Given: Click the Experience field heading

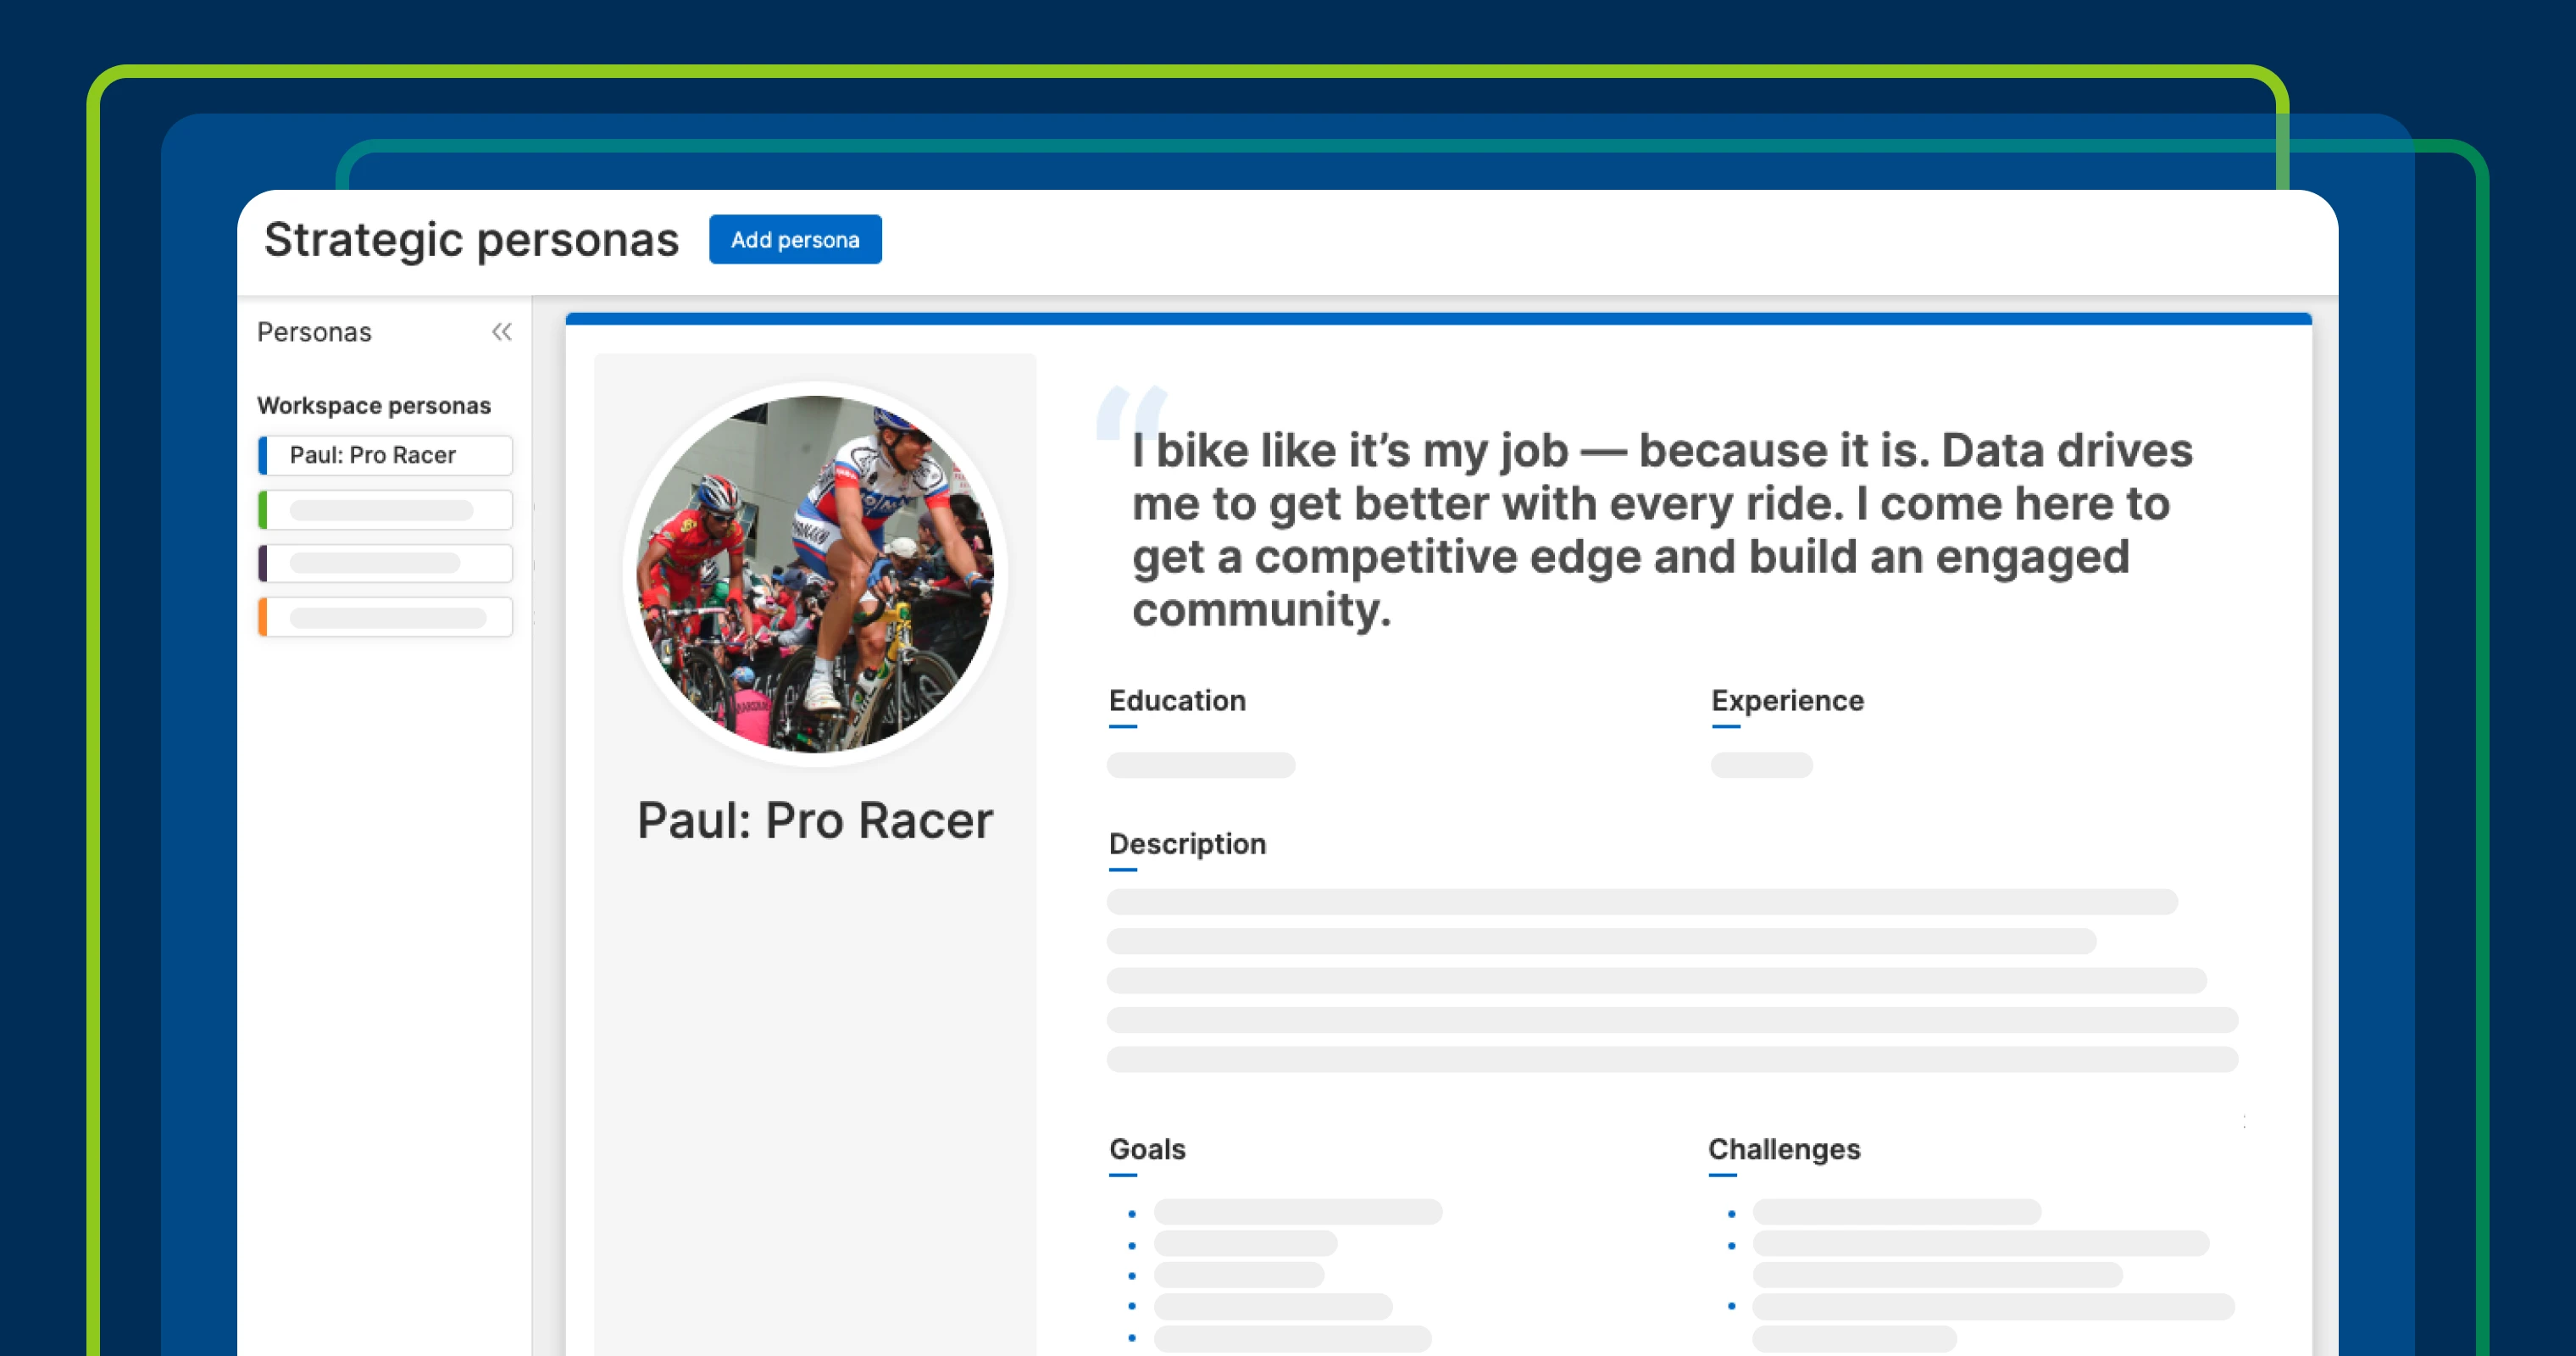Looking at the screenshot, I should click(x=1787, y=701).
